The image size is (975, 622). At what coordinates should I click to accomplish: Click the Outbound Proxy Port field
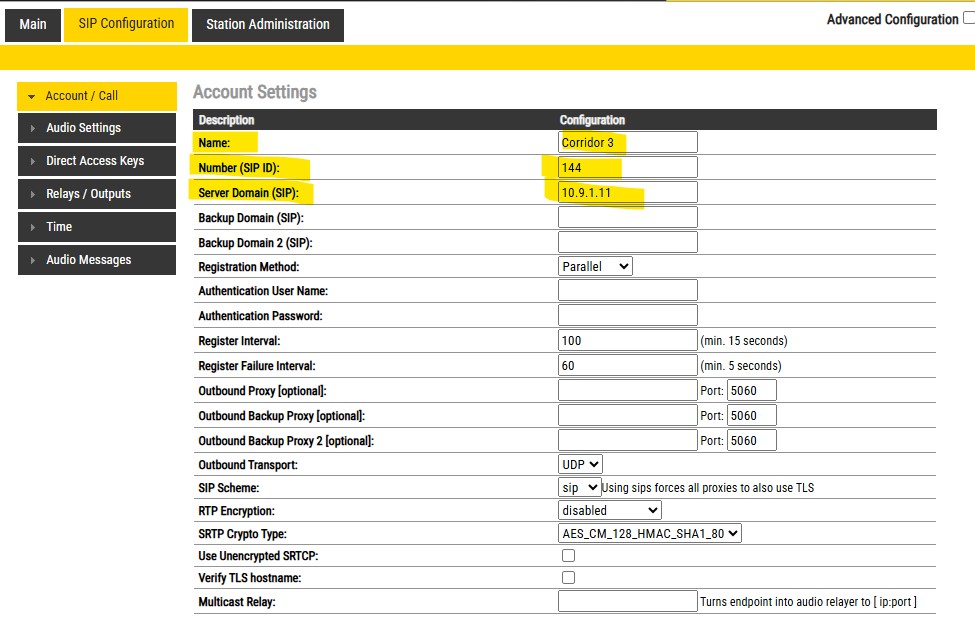click(751, 391)
